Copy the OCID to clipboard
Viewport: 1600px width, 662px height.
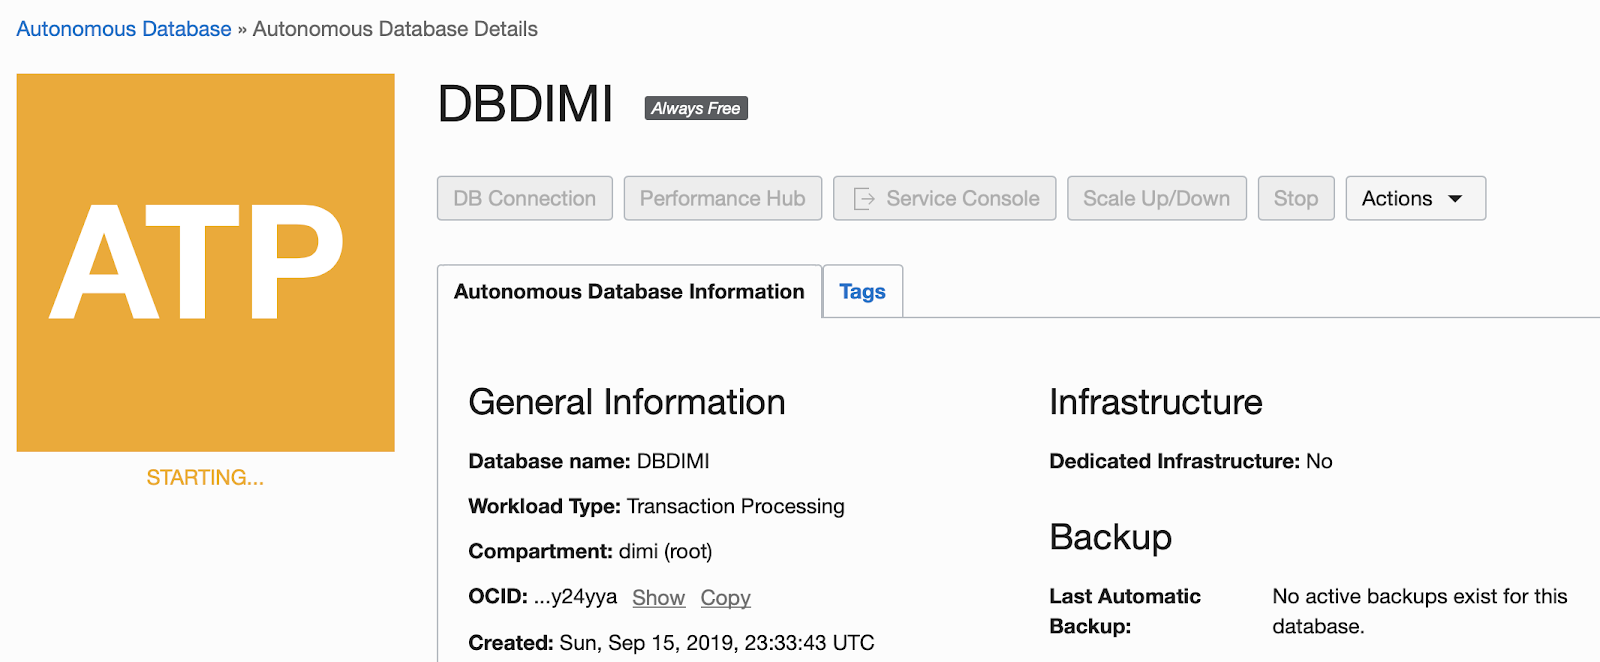coord(725,598)
